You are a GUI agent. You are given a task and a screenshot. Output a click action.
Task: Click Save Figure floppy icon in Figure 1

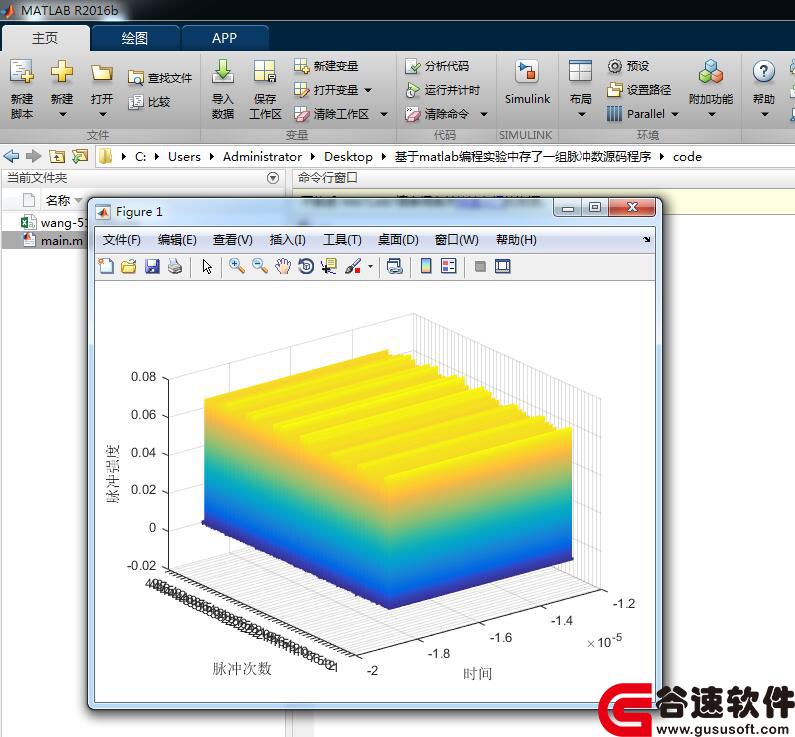click(x=152, y=266)
